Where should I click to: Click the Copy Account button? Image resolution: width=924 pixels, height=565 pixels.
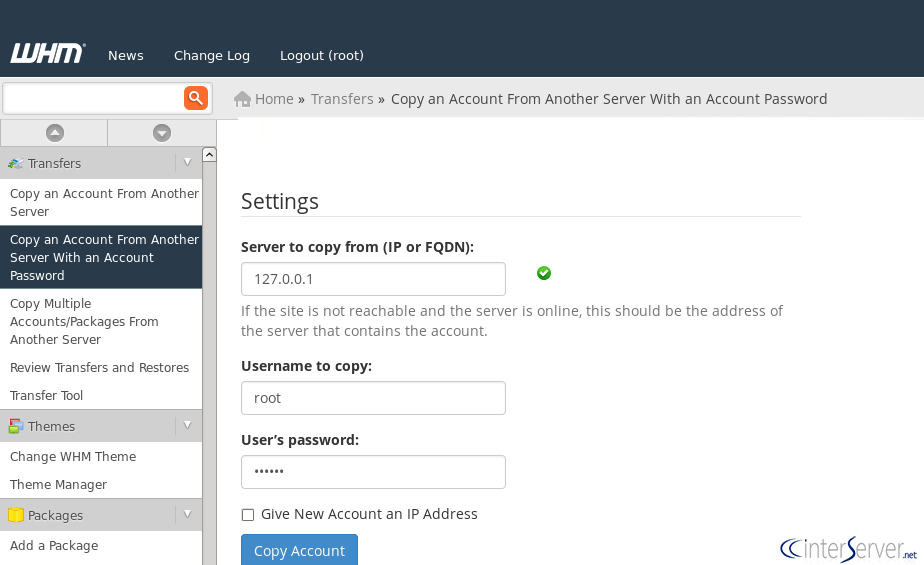pyautogui.click(x=299, y=550)
